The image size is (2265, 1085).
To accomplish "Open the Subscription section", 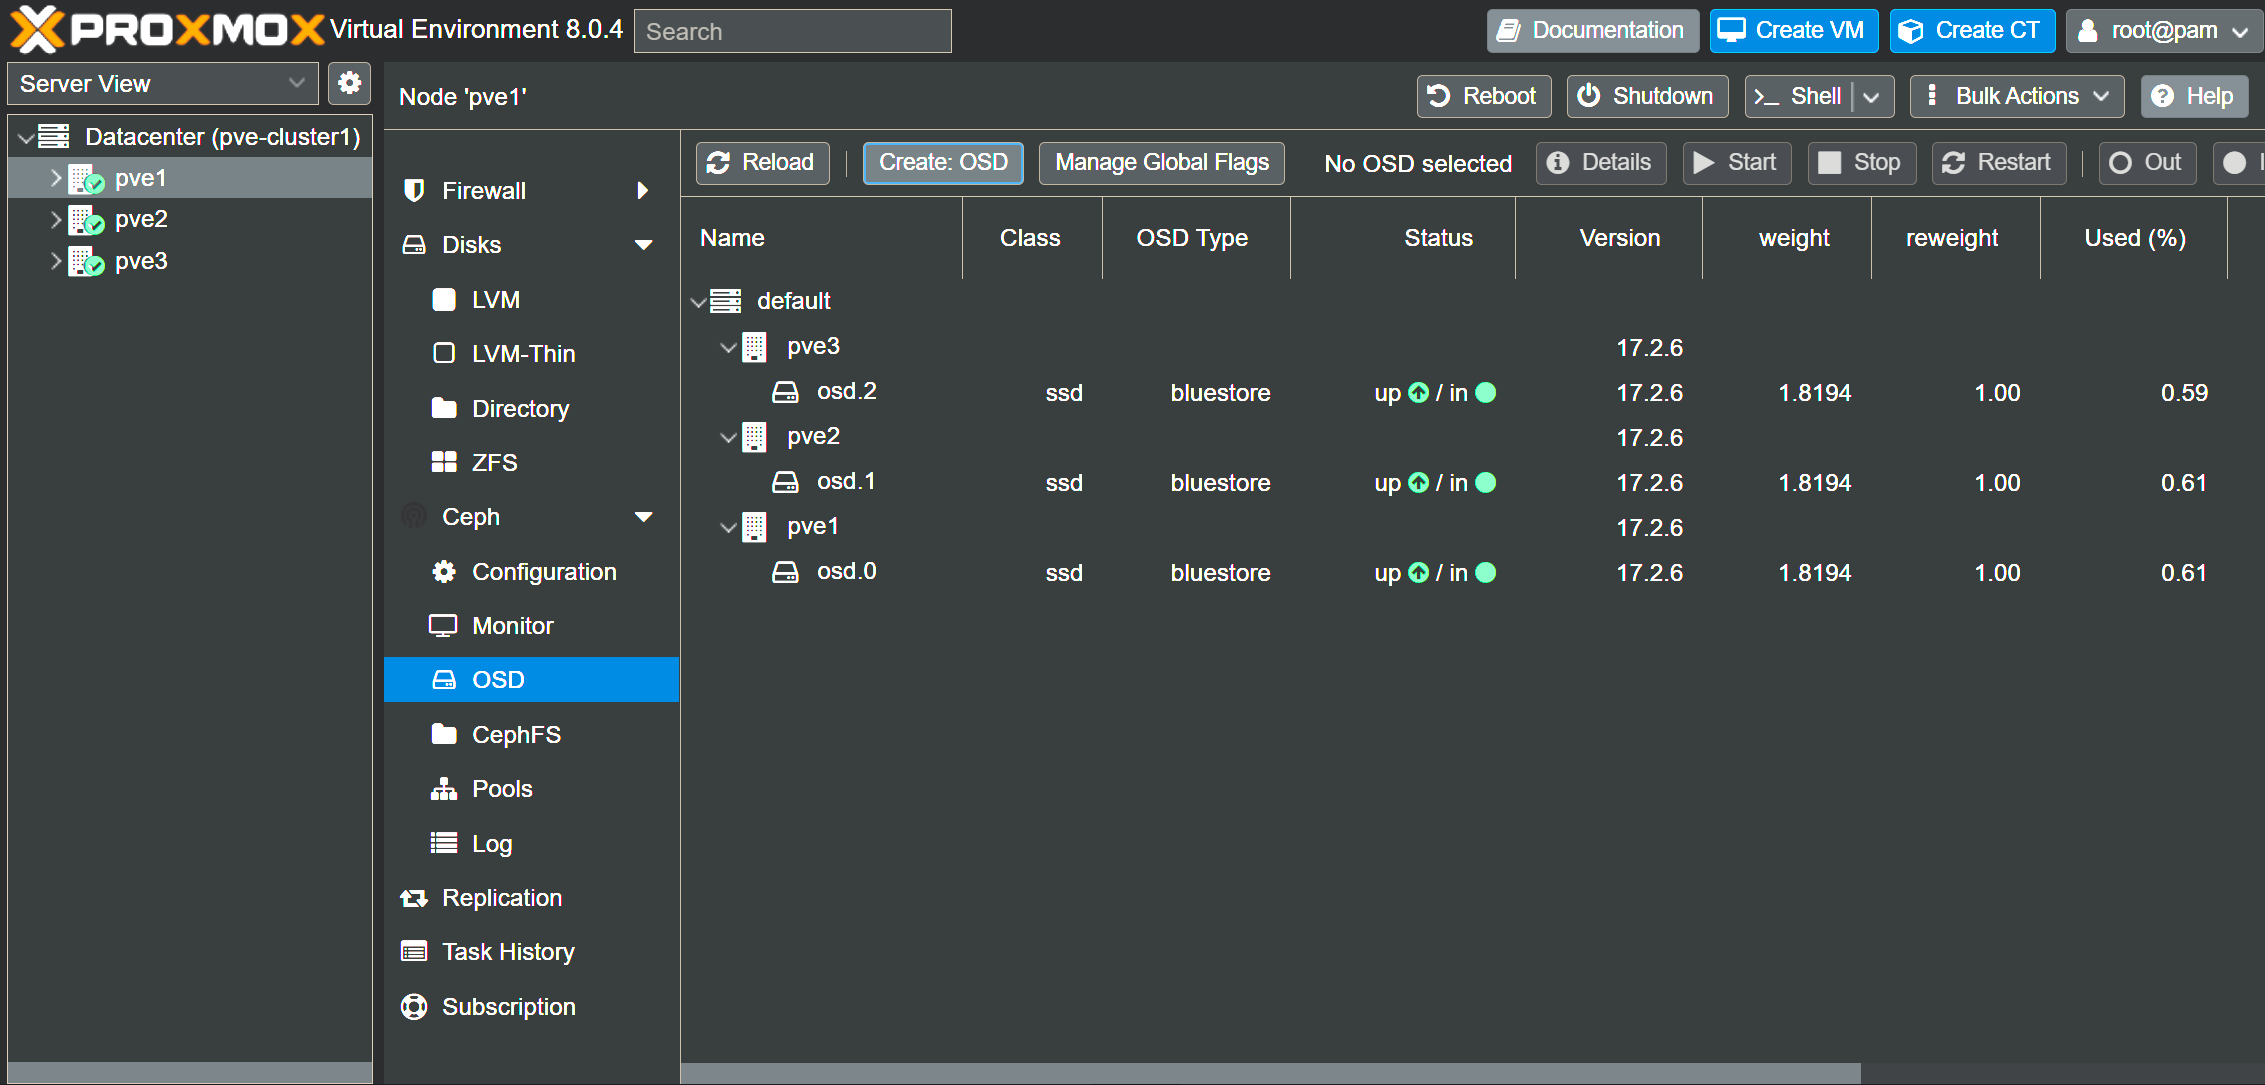I will pyautogui.click(x=531, y=1007).
